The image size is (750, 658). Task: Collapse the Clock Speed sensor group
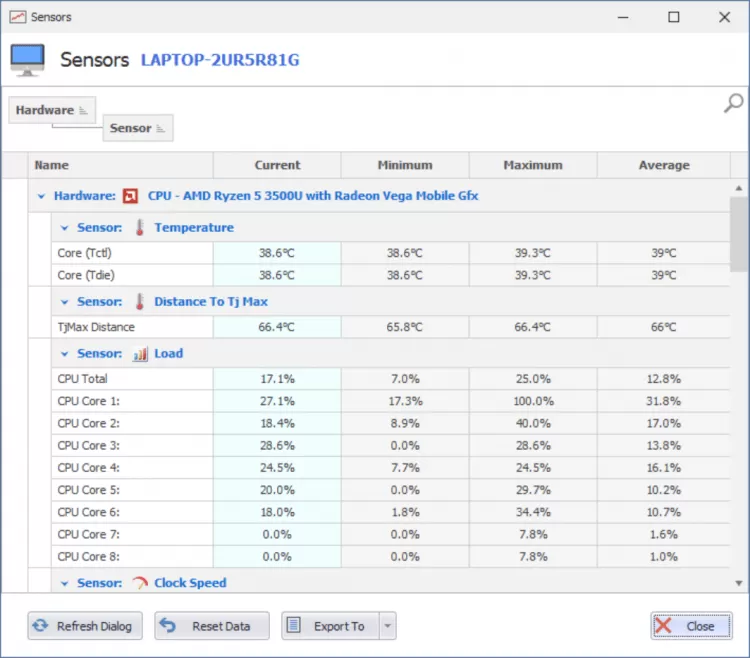65,583
